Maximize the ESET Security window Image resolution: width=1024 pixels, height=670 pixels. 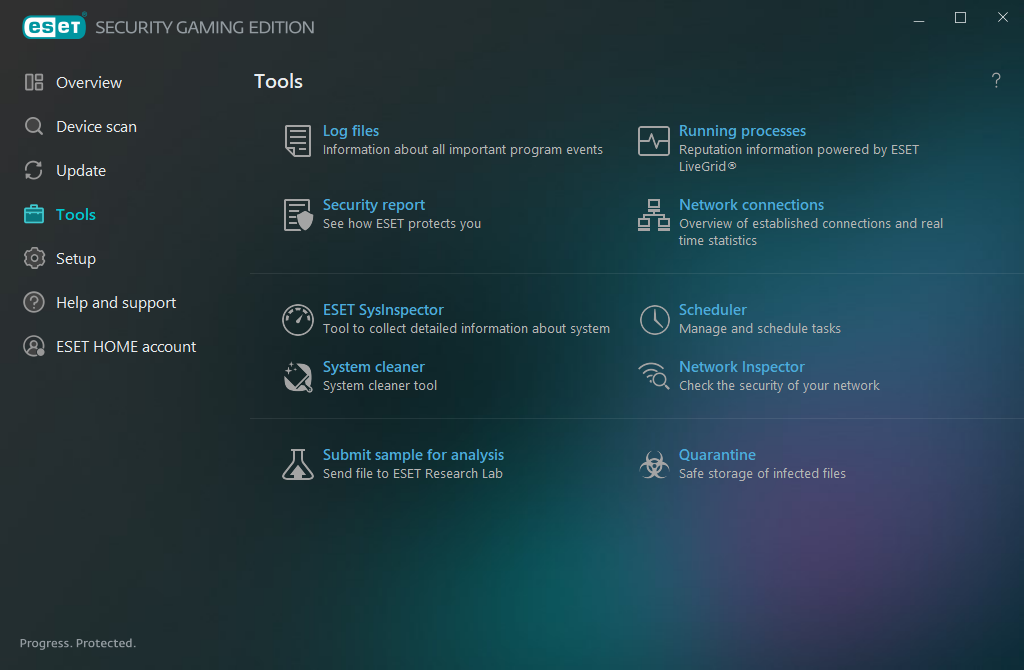tap(961, 18)
